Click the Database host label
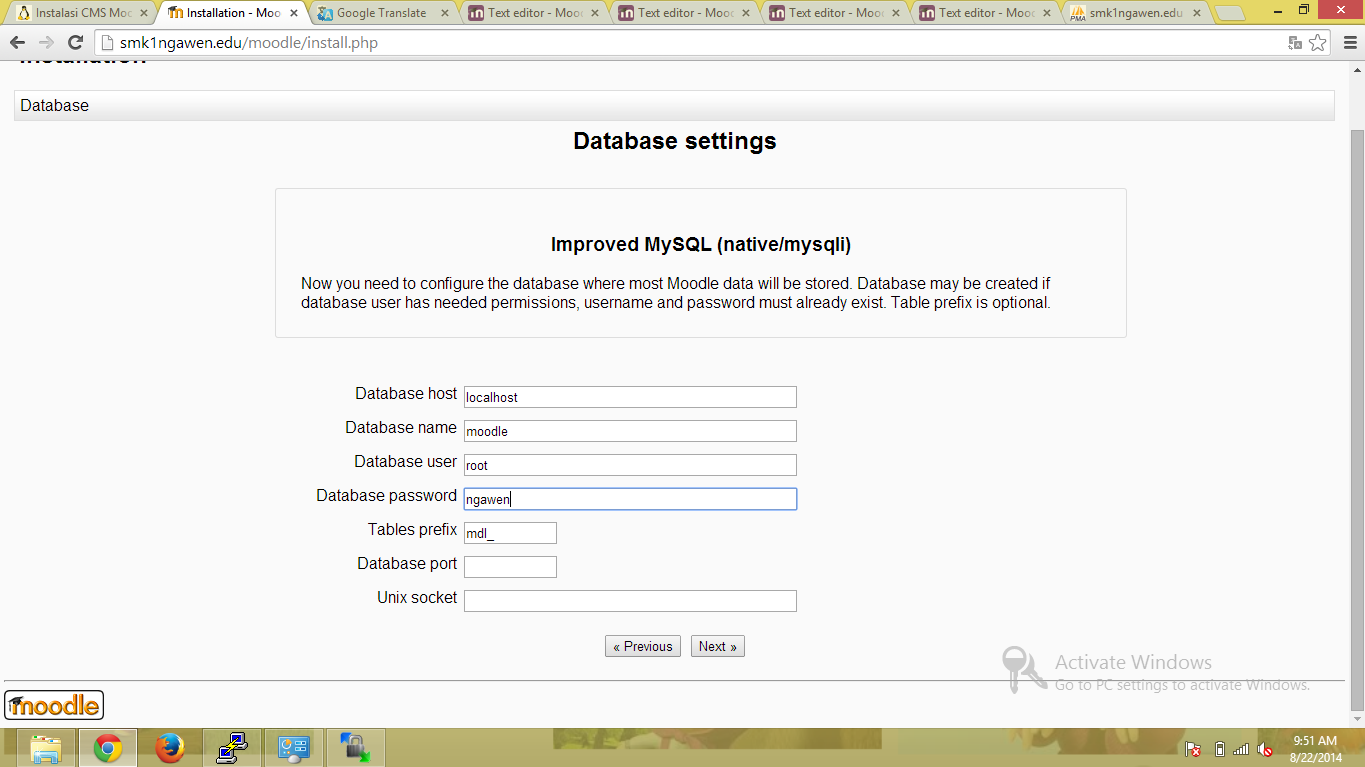The width and height of the screenshot is (1365, 767). pos(406,394)
